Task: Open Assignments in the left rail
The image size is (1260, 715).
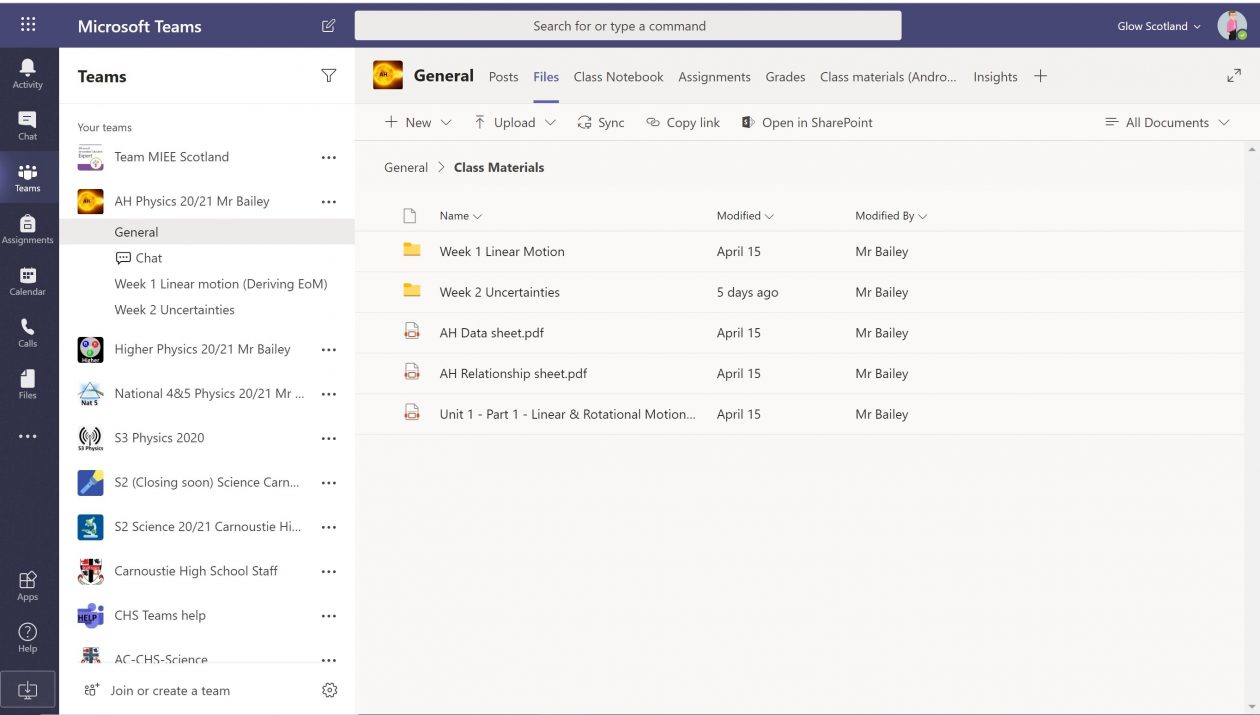Action: tap(28, 230)
